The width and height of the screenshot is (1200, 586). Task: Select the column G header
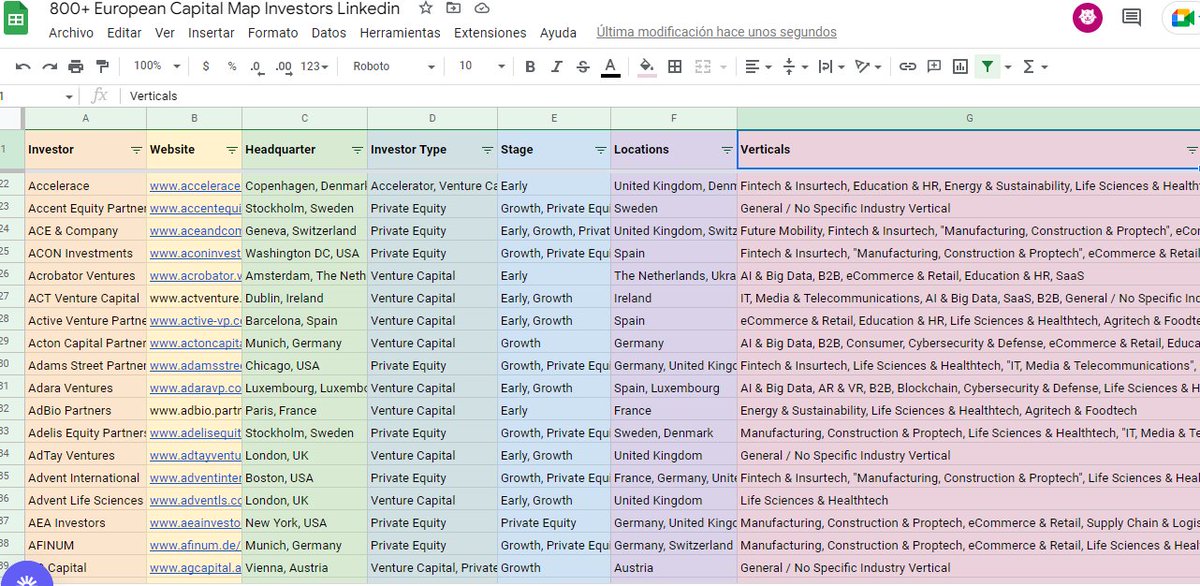pyautogui.click(x=968, y=118)
